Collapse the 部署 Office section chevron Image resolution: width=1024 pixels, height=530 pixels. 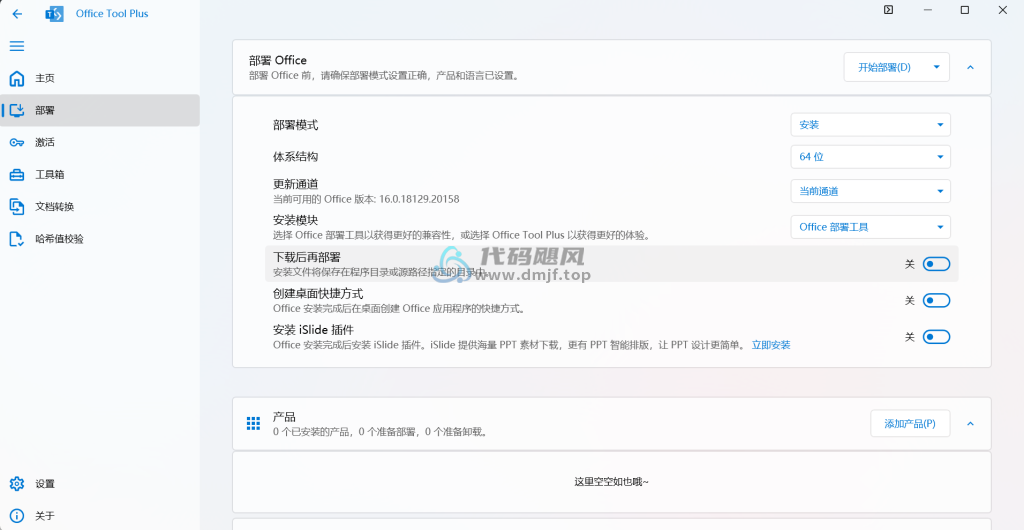970,67
